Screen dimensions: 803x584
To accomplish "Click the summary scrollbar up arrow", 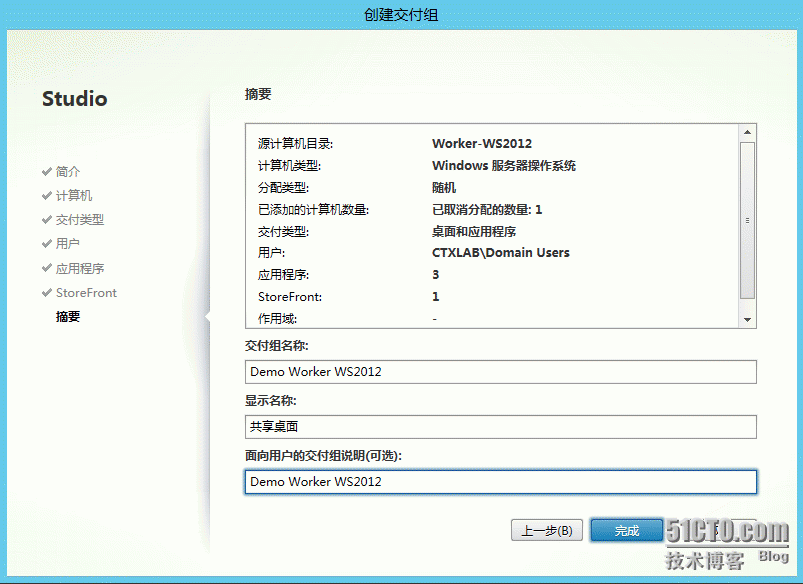I will point(747,132).
